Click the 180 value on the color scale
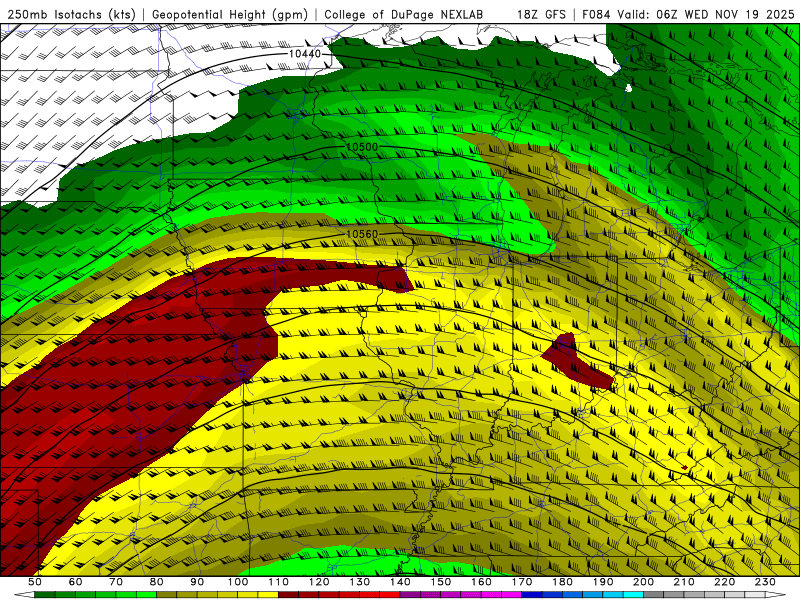The height and width of the screenshot is (600, 800). pyautogui.click(x=562, y=582)
